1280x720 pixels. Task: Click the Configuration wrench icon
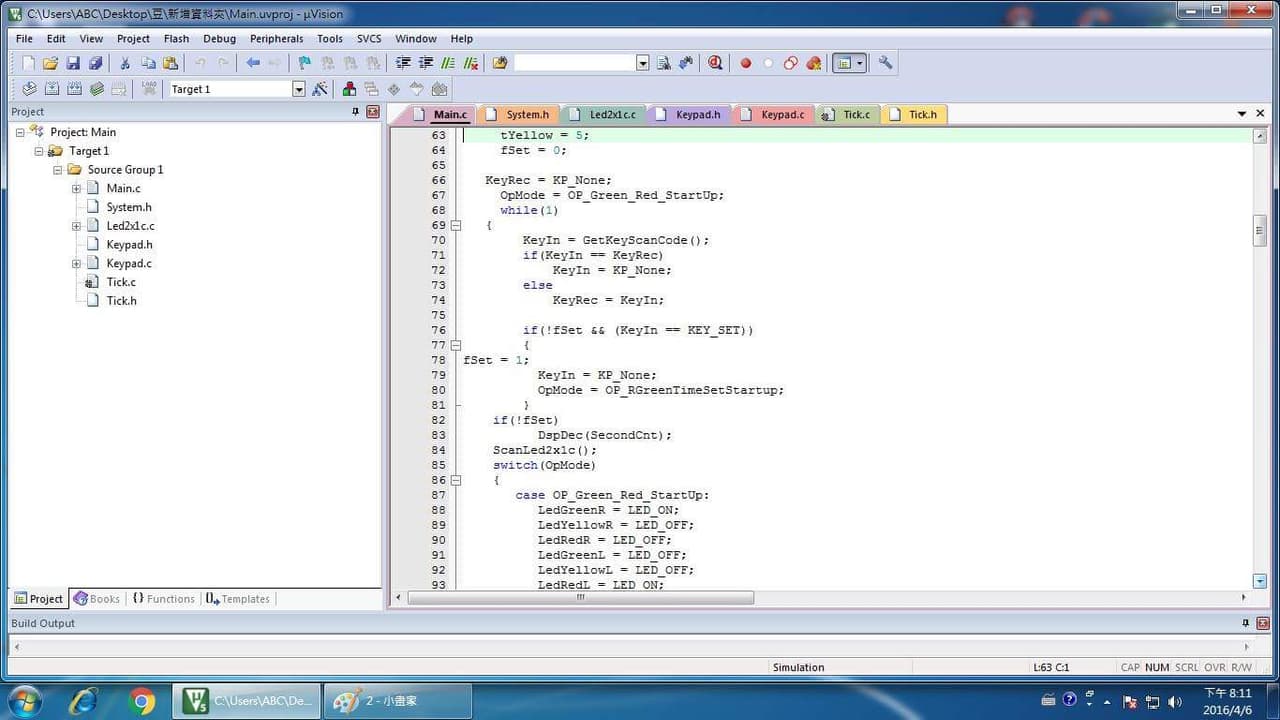click(x=886, y=62)
